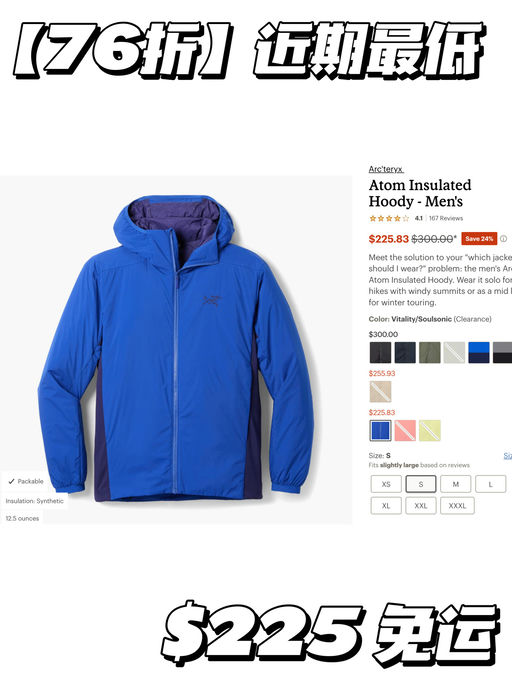Select the olive green color swatch
This screenshot has height=683, width=512.
430,352
